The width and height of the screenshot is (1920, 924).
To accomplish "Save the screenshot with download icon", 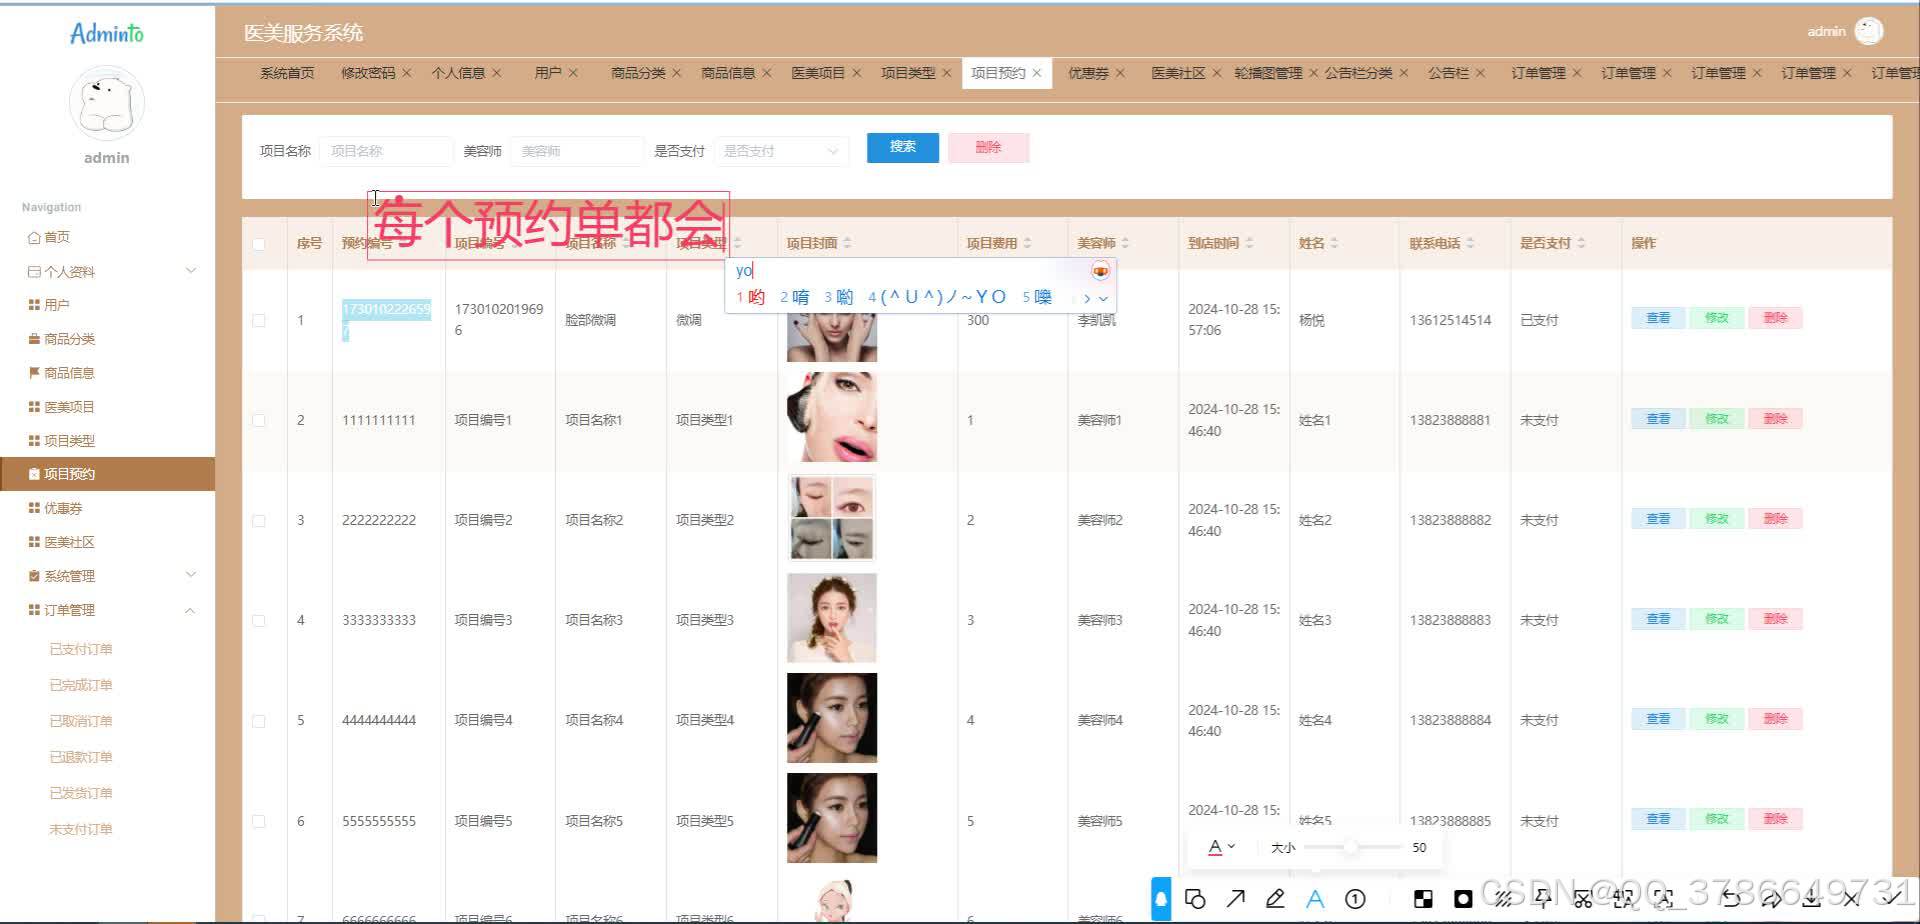I will (x=1811, y=898).
